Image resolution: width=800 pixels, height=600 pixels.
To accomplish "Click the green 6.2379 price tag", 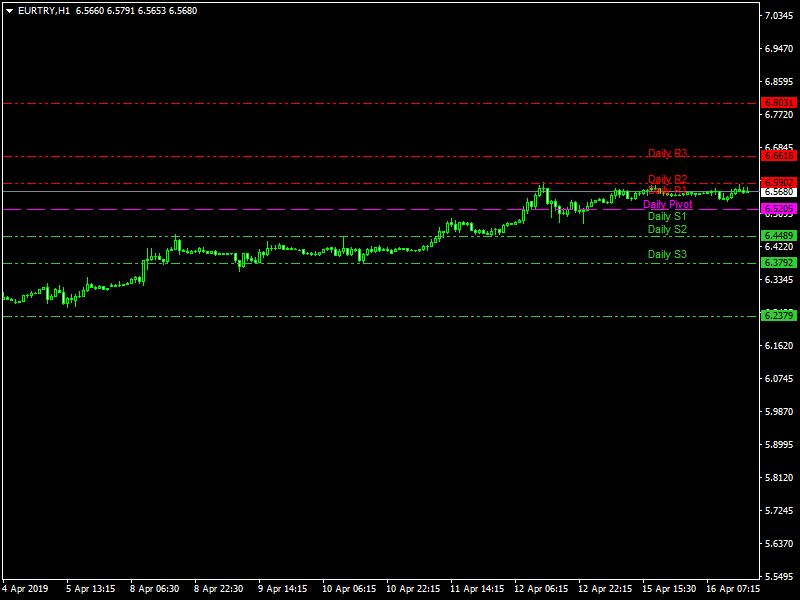I will click(x=778, y=316).
